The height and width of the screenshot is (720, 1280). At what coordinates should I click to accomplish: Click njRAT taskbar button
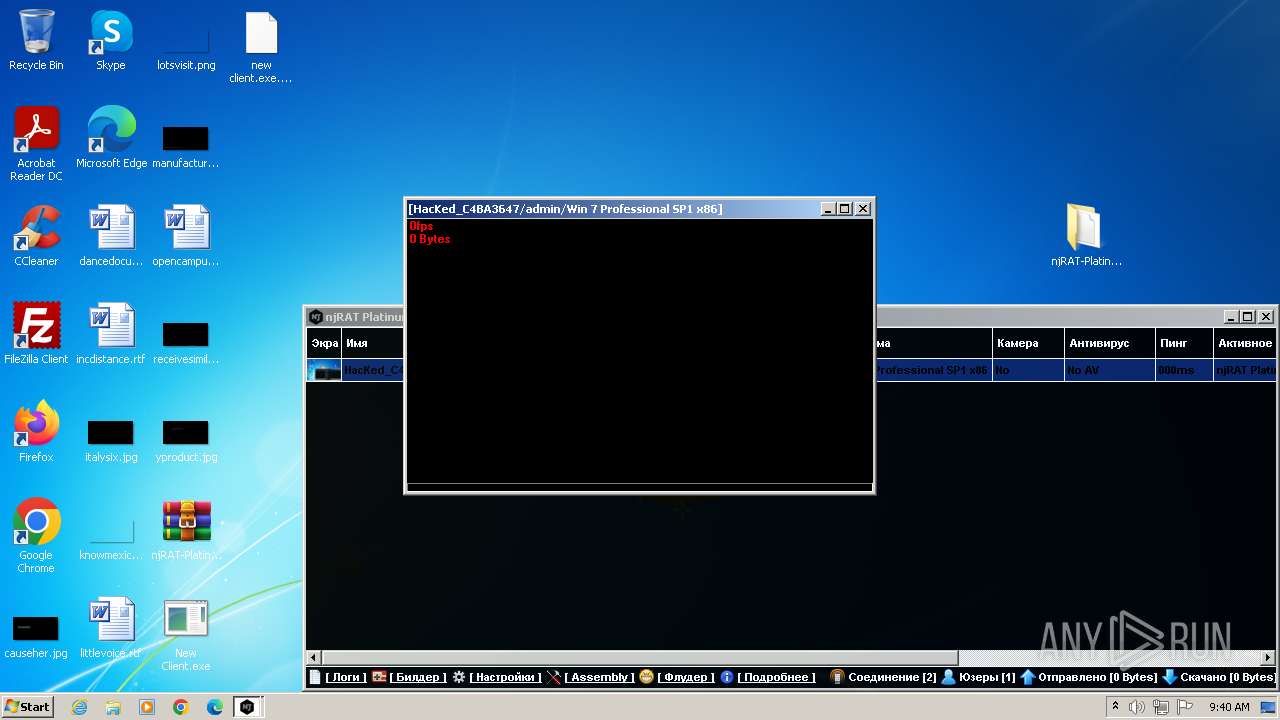[247, 707]
